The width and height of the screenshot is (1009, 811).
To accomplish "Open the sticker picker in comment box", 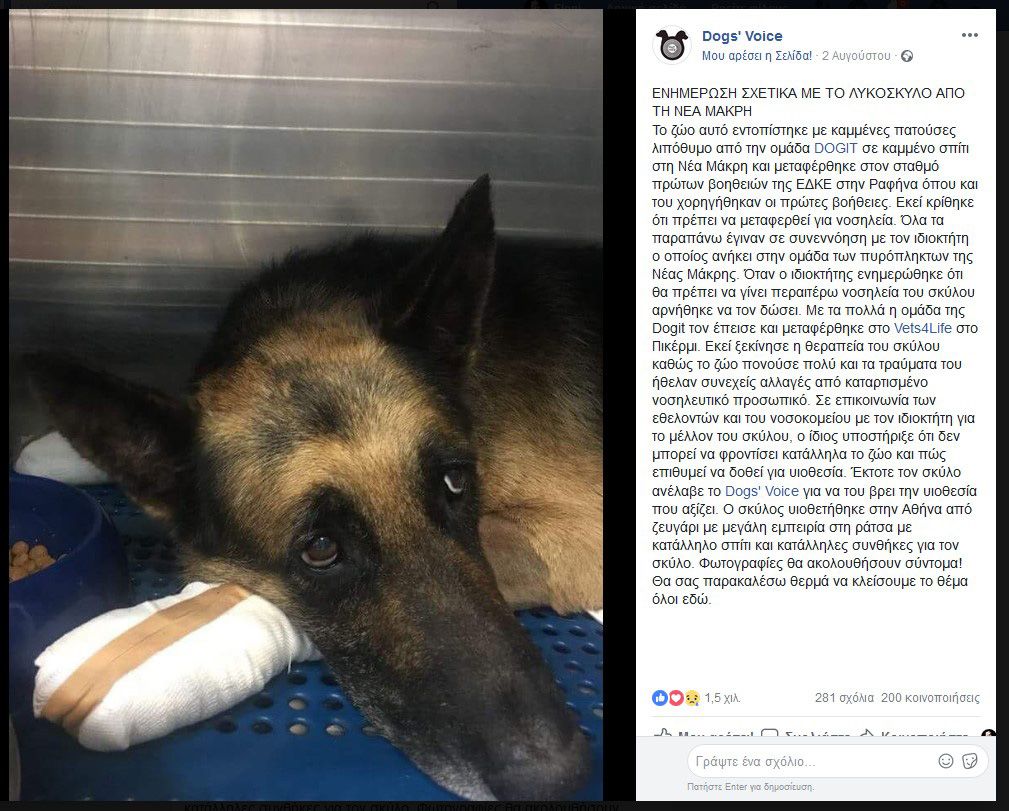I will point(969,761).
